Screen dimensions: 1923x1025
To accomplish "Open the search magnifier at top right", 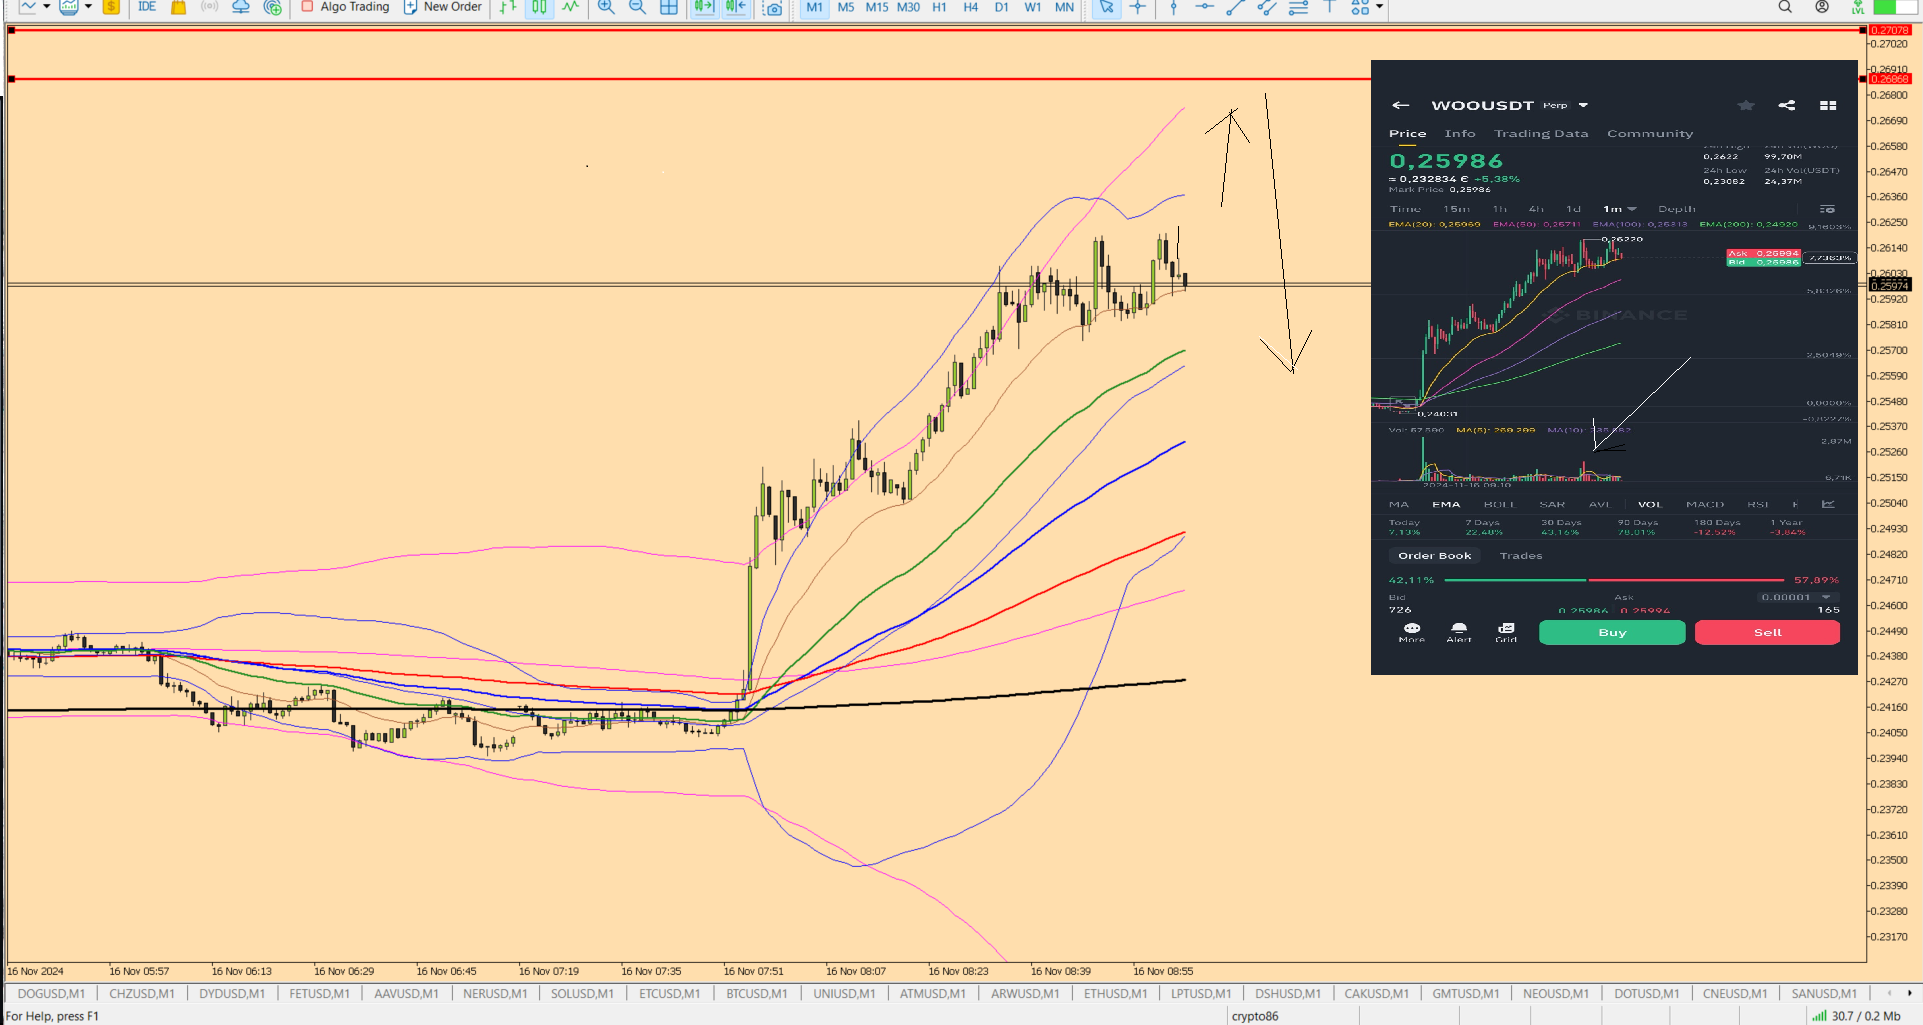I will tap(1785, 7).
